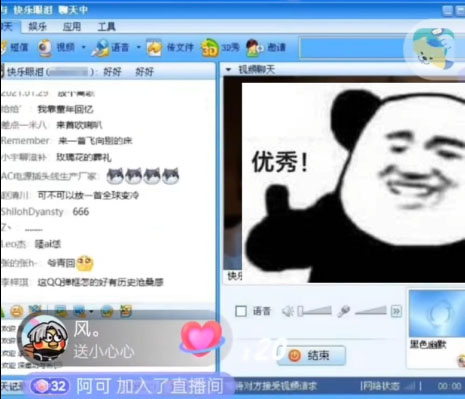Click the 黑色幽默 thumbnail
The width and height of the screenshot is (465, 399).
point(437,314)
